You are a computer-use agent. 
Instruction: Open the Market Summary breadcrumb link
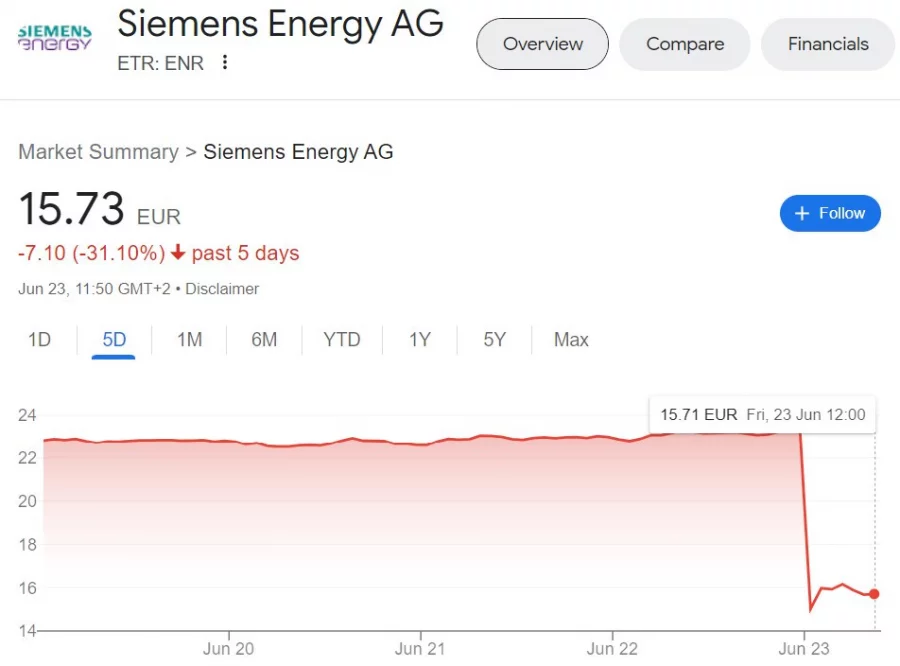[99, 152]
